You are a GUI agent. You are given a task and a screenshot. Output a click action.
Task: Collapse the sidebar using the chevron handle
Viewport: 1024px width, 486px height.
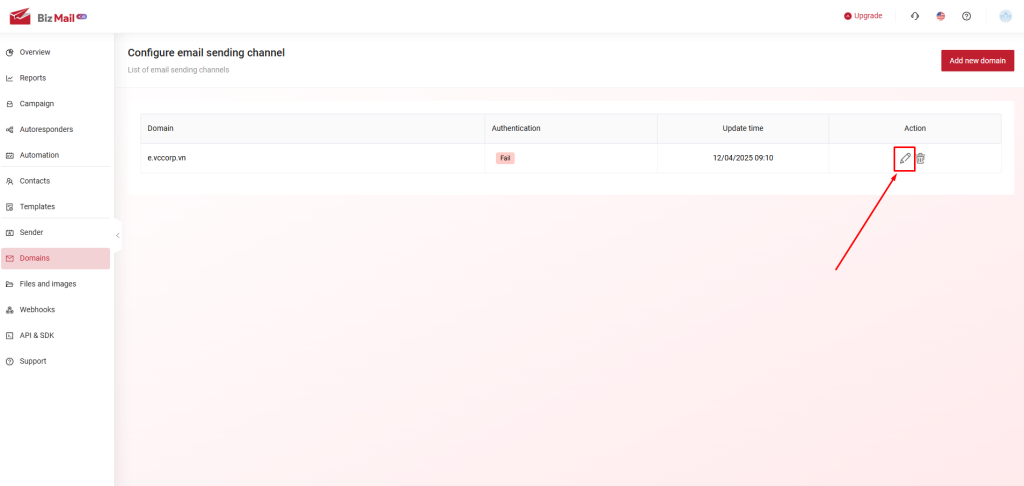pyautogui.click(x=117, y=235)
